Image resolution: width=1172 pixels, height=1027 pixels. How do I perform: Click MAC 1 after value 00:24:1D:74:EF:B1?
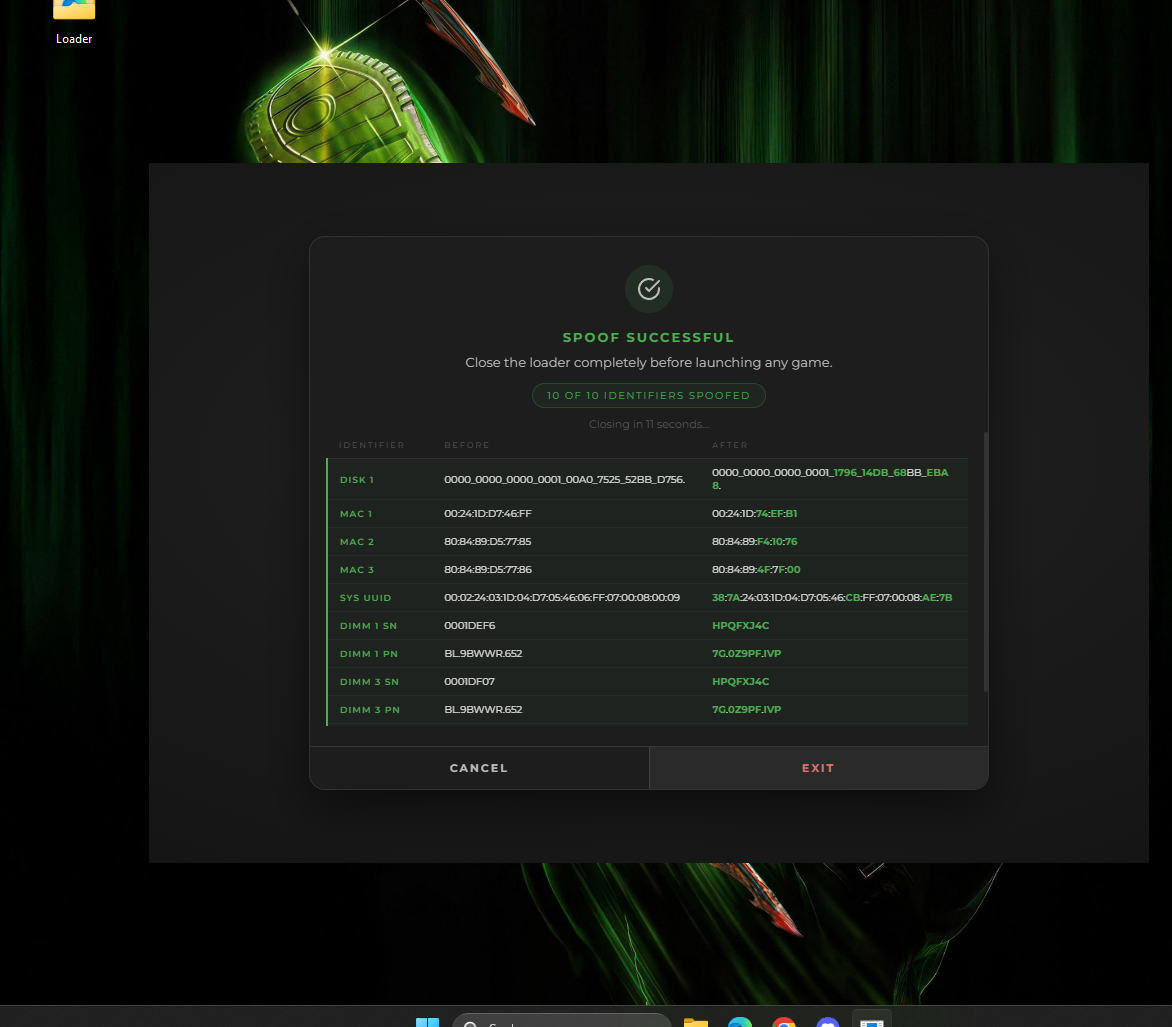pos(754,514)
